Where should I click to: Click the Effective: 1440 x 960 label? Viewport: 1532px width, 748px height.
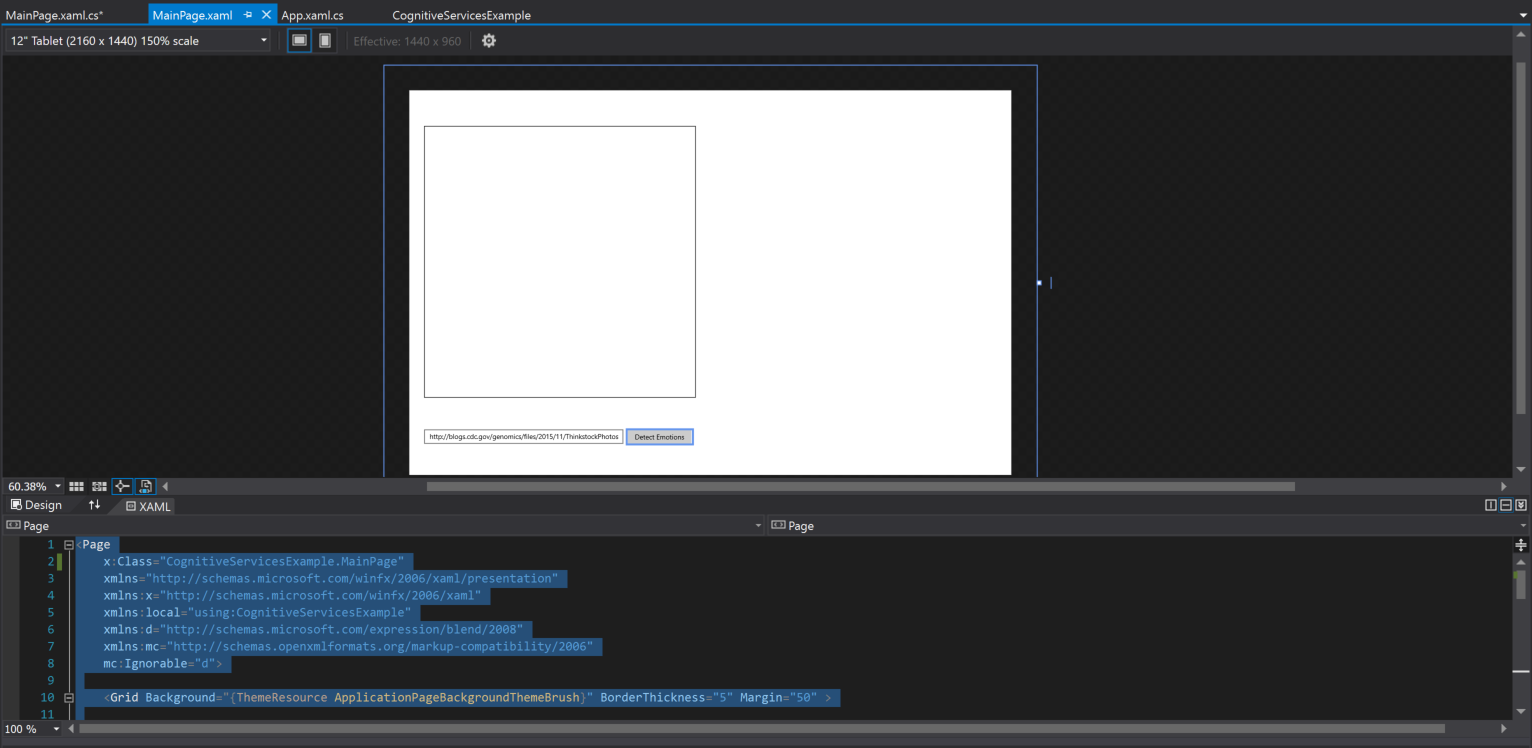(407, 41)
